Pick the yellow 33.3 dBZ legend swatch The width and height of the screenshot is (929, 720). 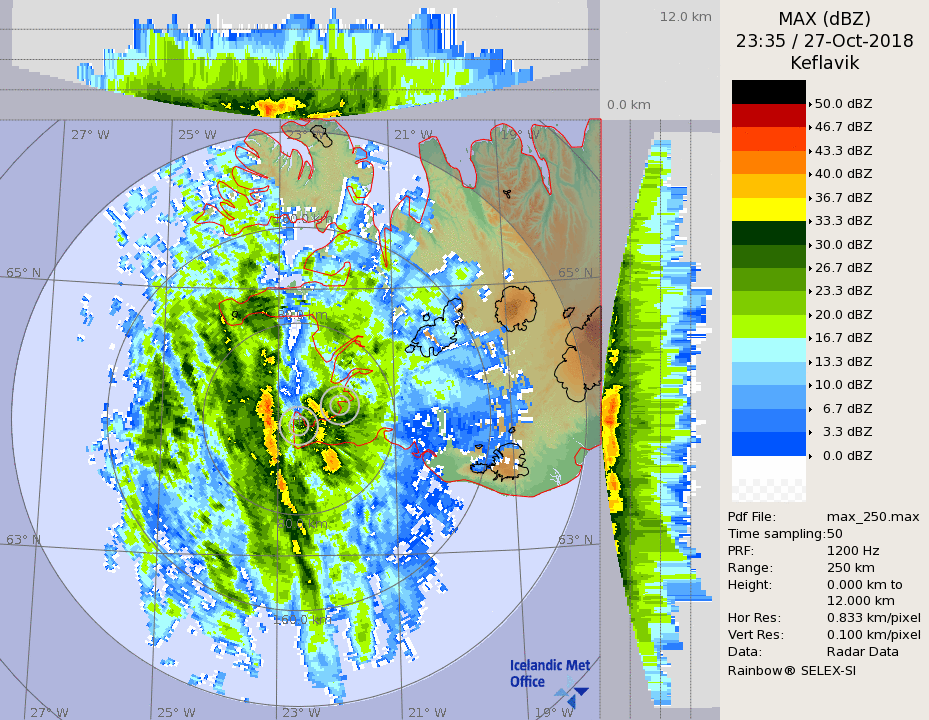(x=768, y=209)
